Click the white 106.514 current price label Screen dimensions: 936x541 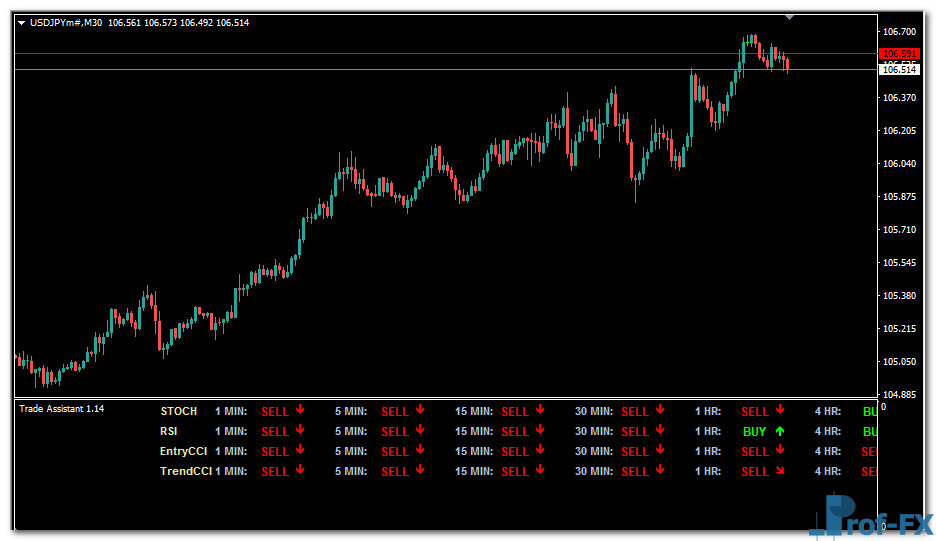899,69
